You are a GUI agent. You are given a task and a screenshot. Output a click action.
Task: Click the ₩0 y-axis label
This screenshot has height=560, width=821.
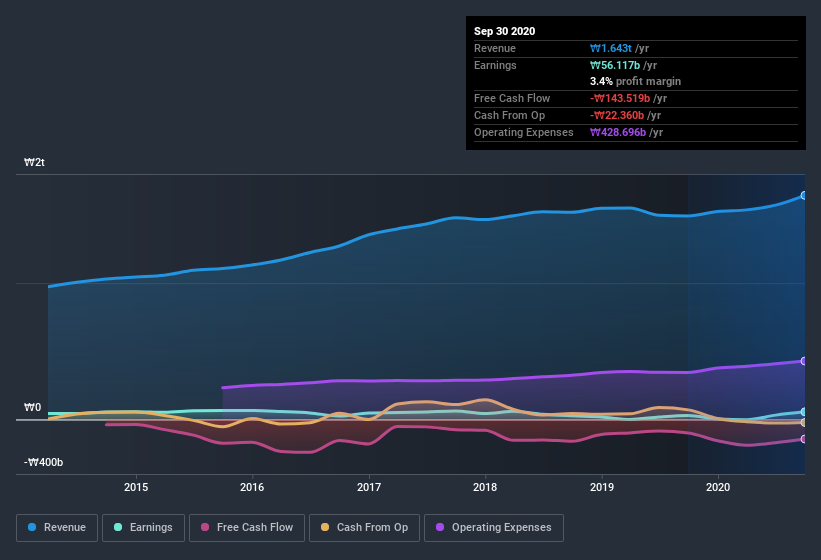[x=32, y=407]
